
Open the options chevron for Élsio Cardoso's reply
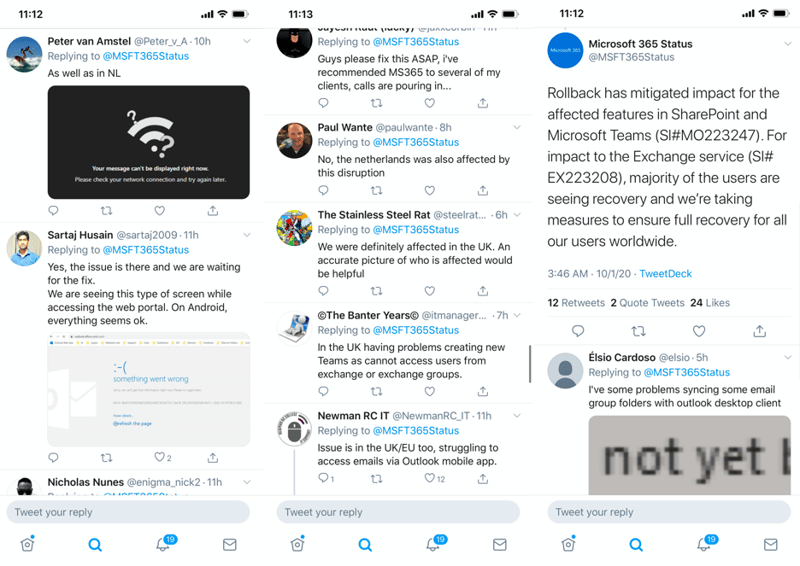click(x=788, y=357)
